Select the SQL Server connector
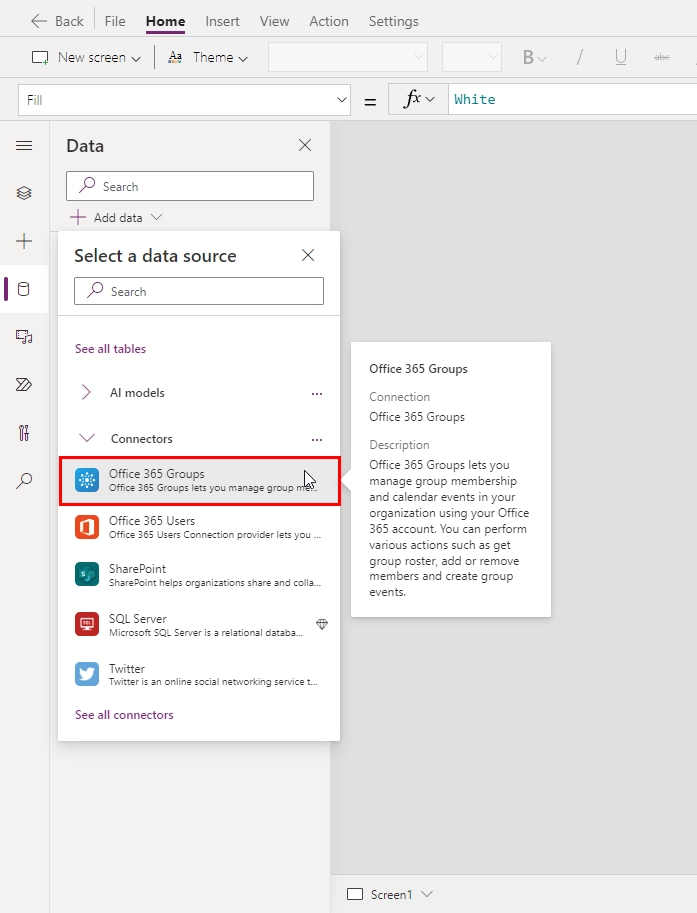This screenshot has width=697, height=913. (199, 625)
